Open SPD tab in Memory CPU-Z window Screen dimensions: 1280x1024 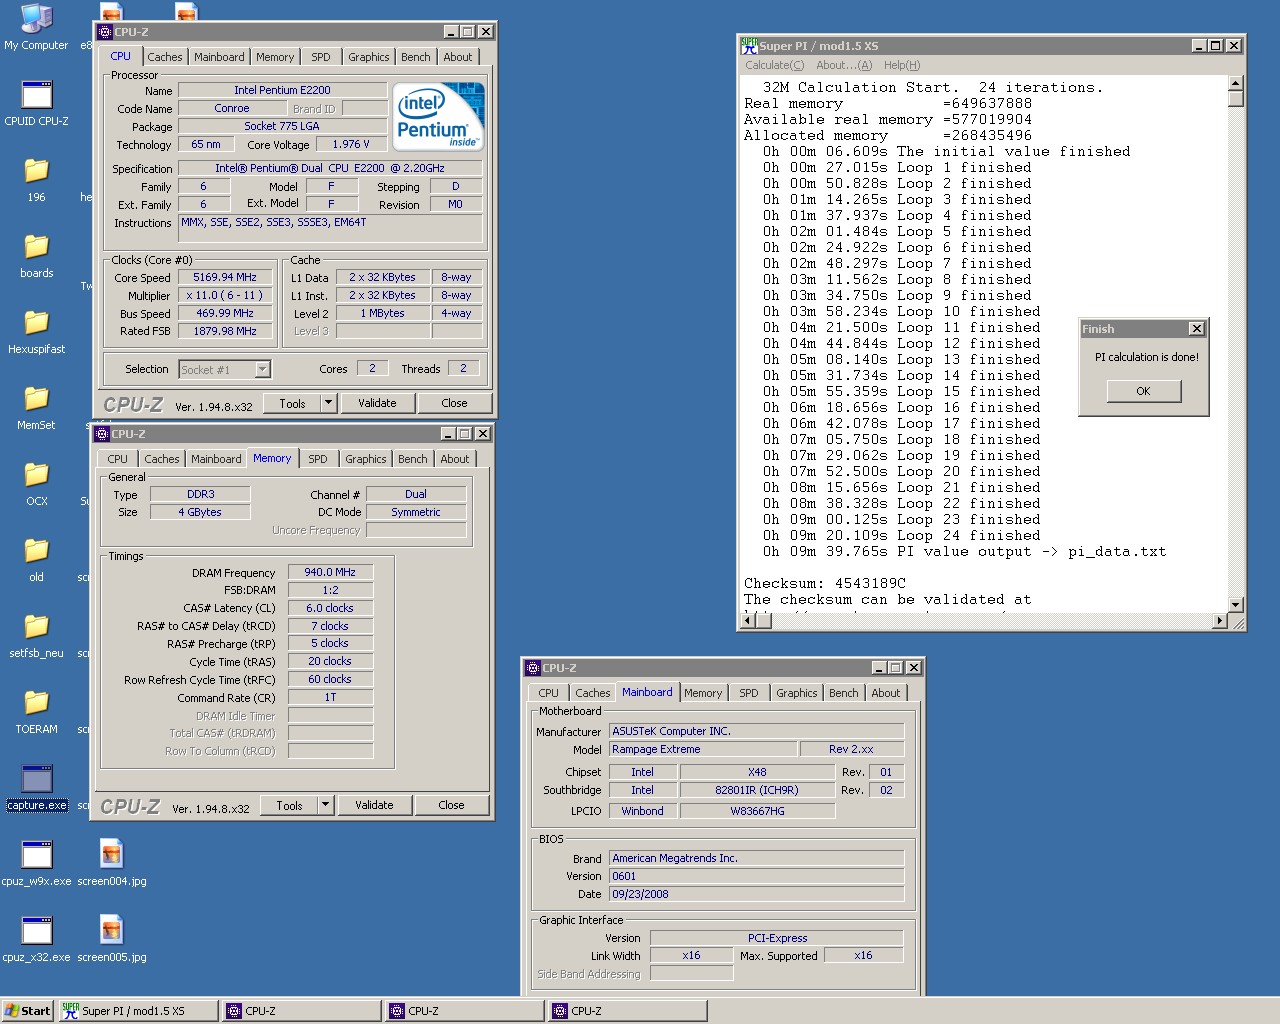pyautogui.click(x=318, y=459)
